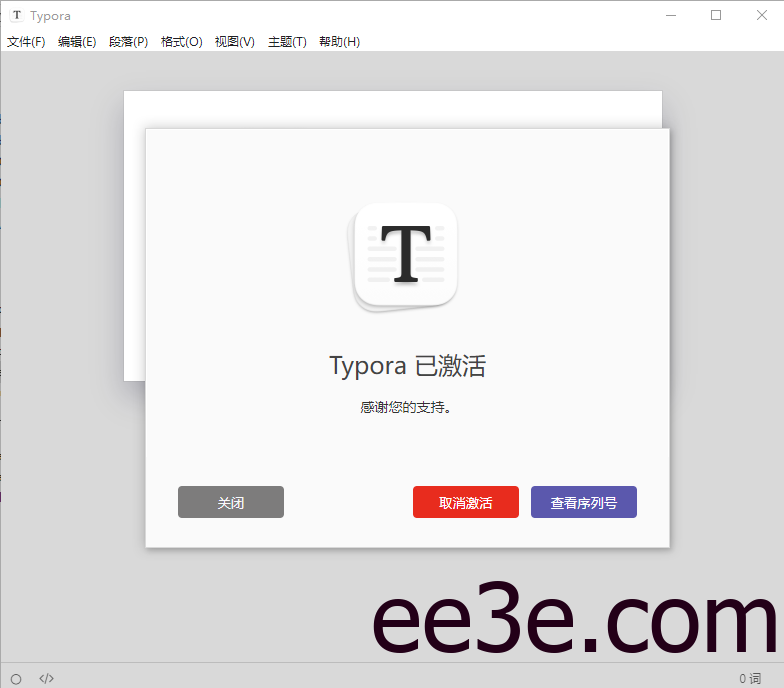Open the 帮助(H) menu
This screenshot has width=784, height=688.
[x=340, y=42]
